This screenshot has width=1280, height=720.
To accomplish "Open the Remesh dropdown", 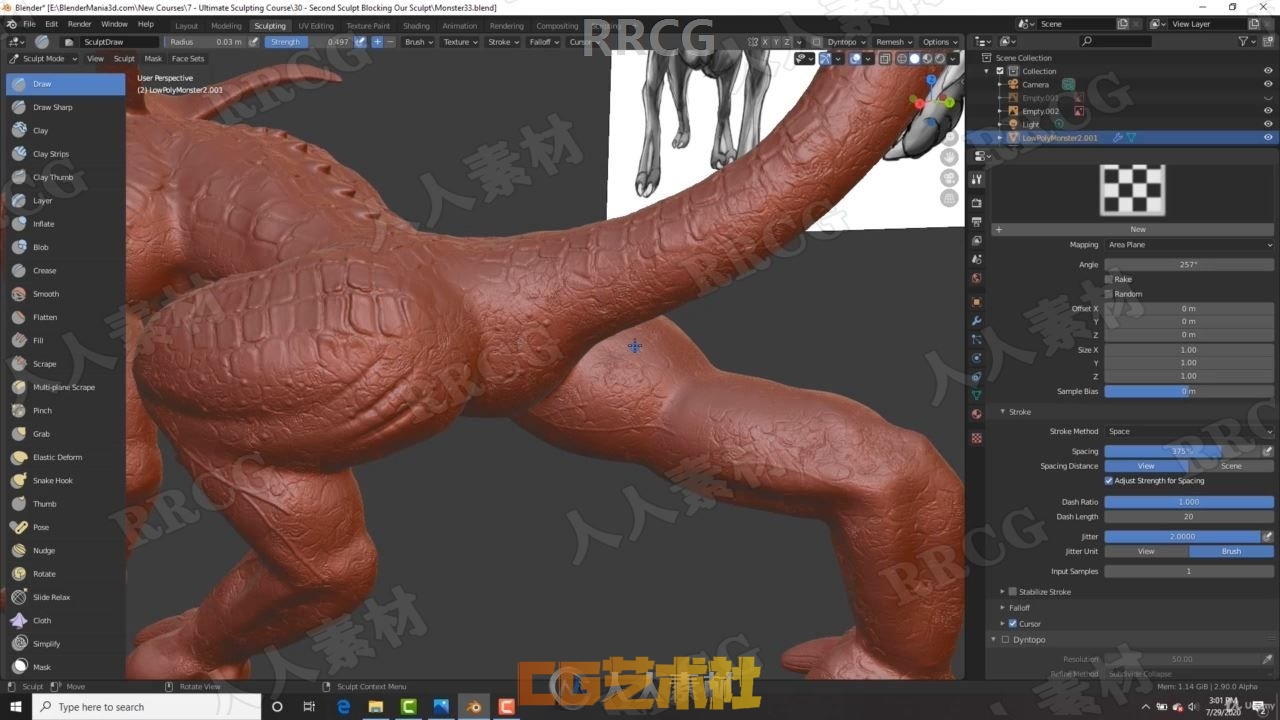I will pyautogui.click(x=893, y=42).
